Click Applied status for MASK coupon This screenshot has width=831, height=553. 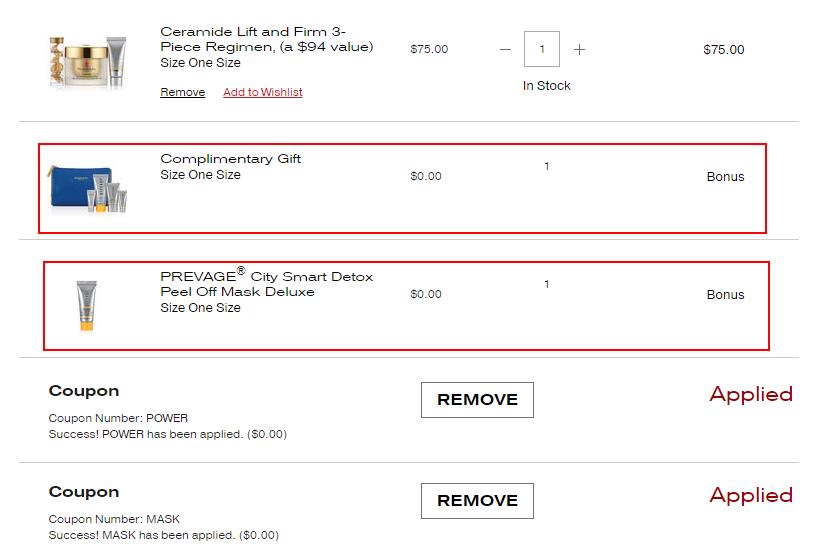pyautogui.click(x=750, y=495)
